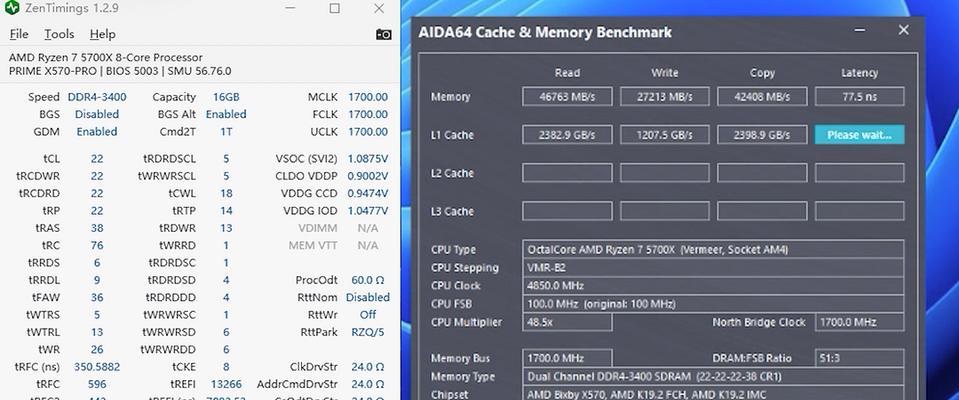Image resolution: width=959 pixels, height=400 pixels.
Task: Open the Help menu
Action: (103, 34)
